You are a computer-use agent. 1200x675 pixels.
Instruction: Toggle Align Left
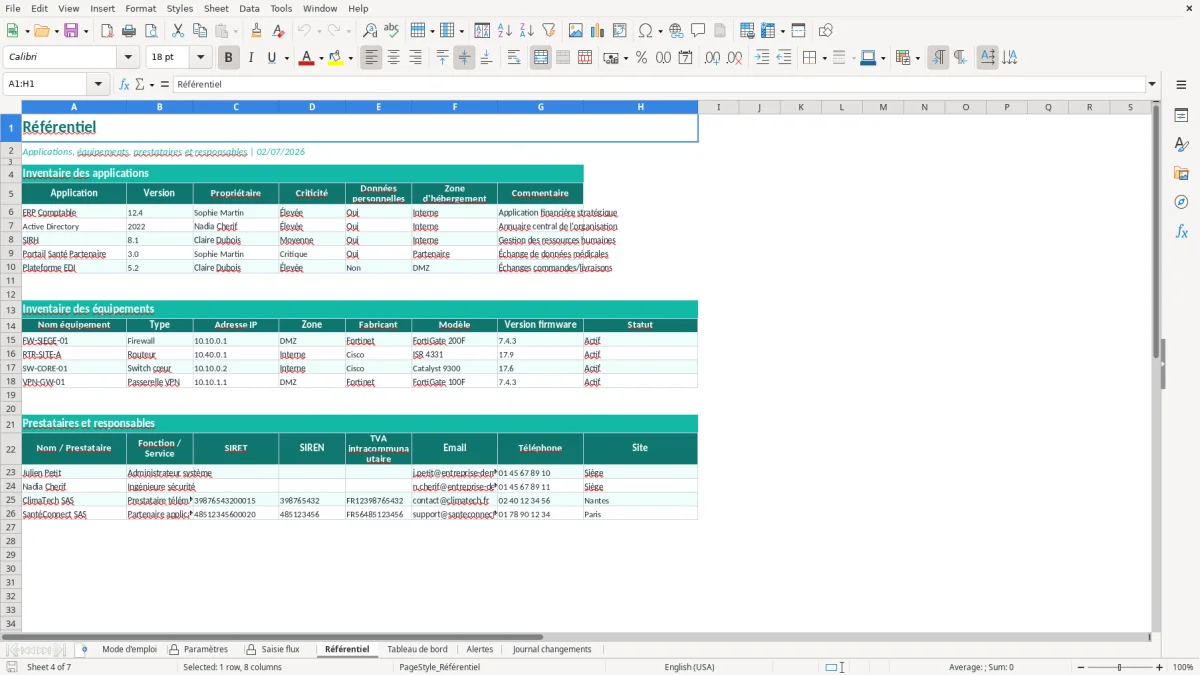coord(371,58)
